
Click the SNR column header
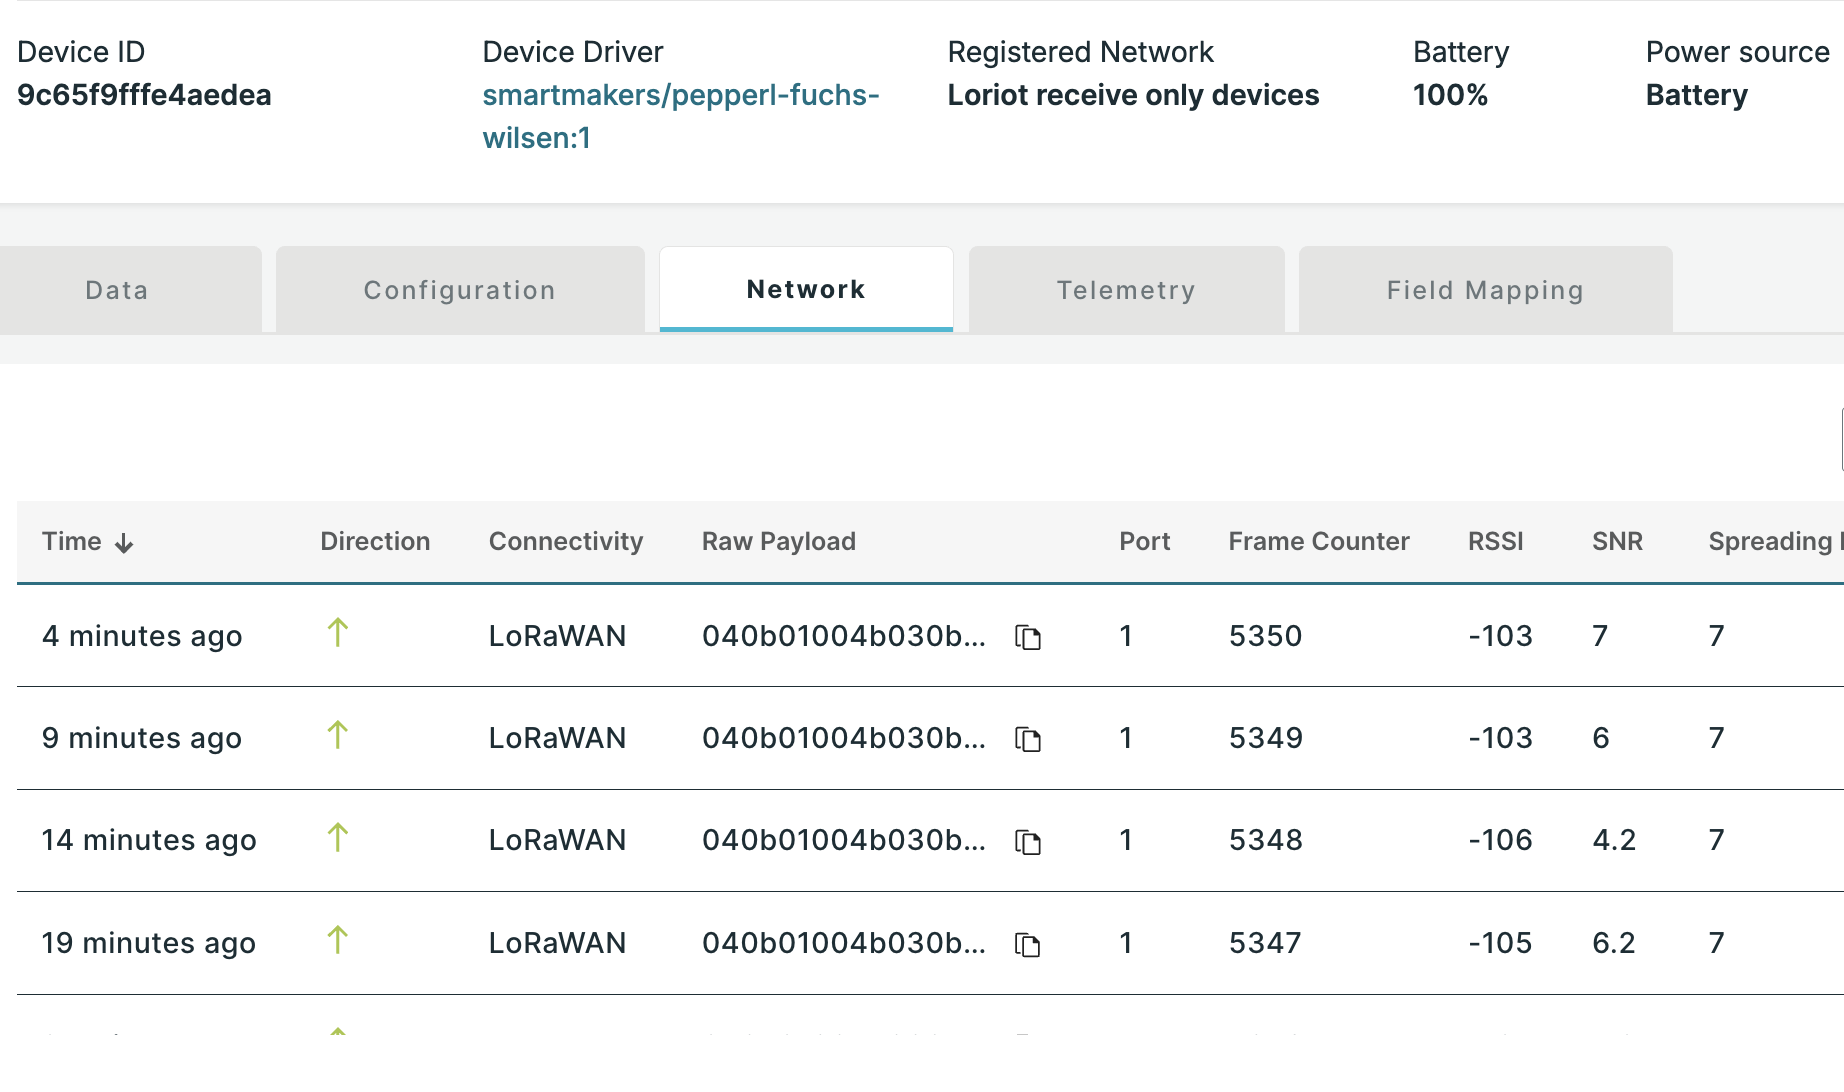(x=1617, y=541)
